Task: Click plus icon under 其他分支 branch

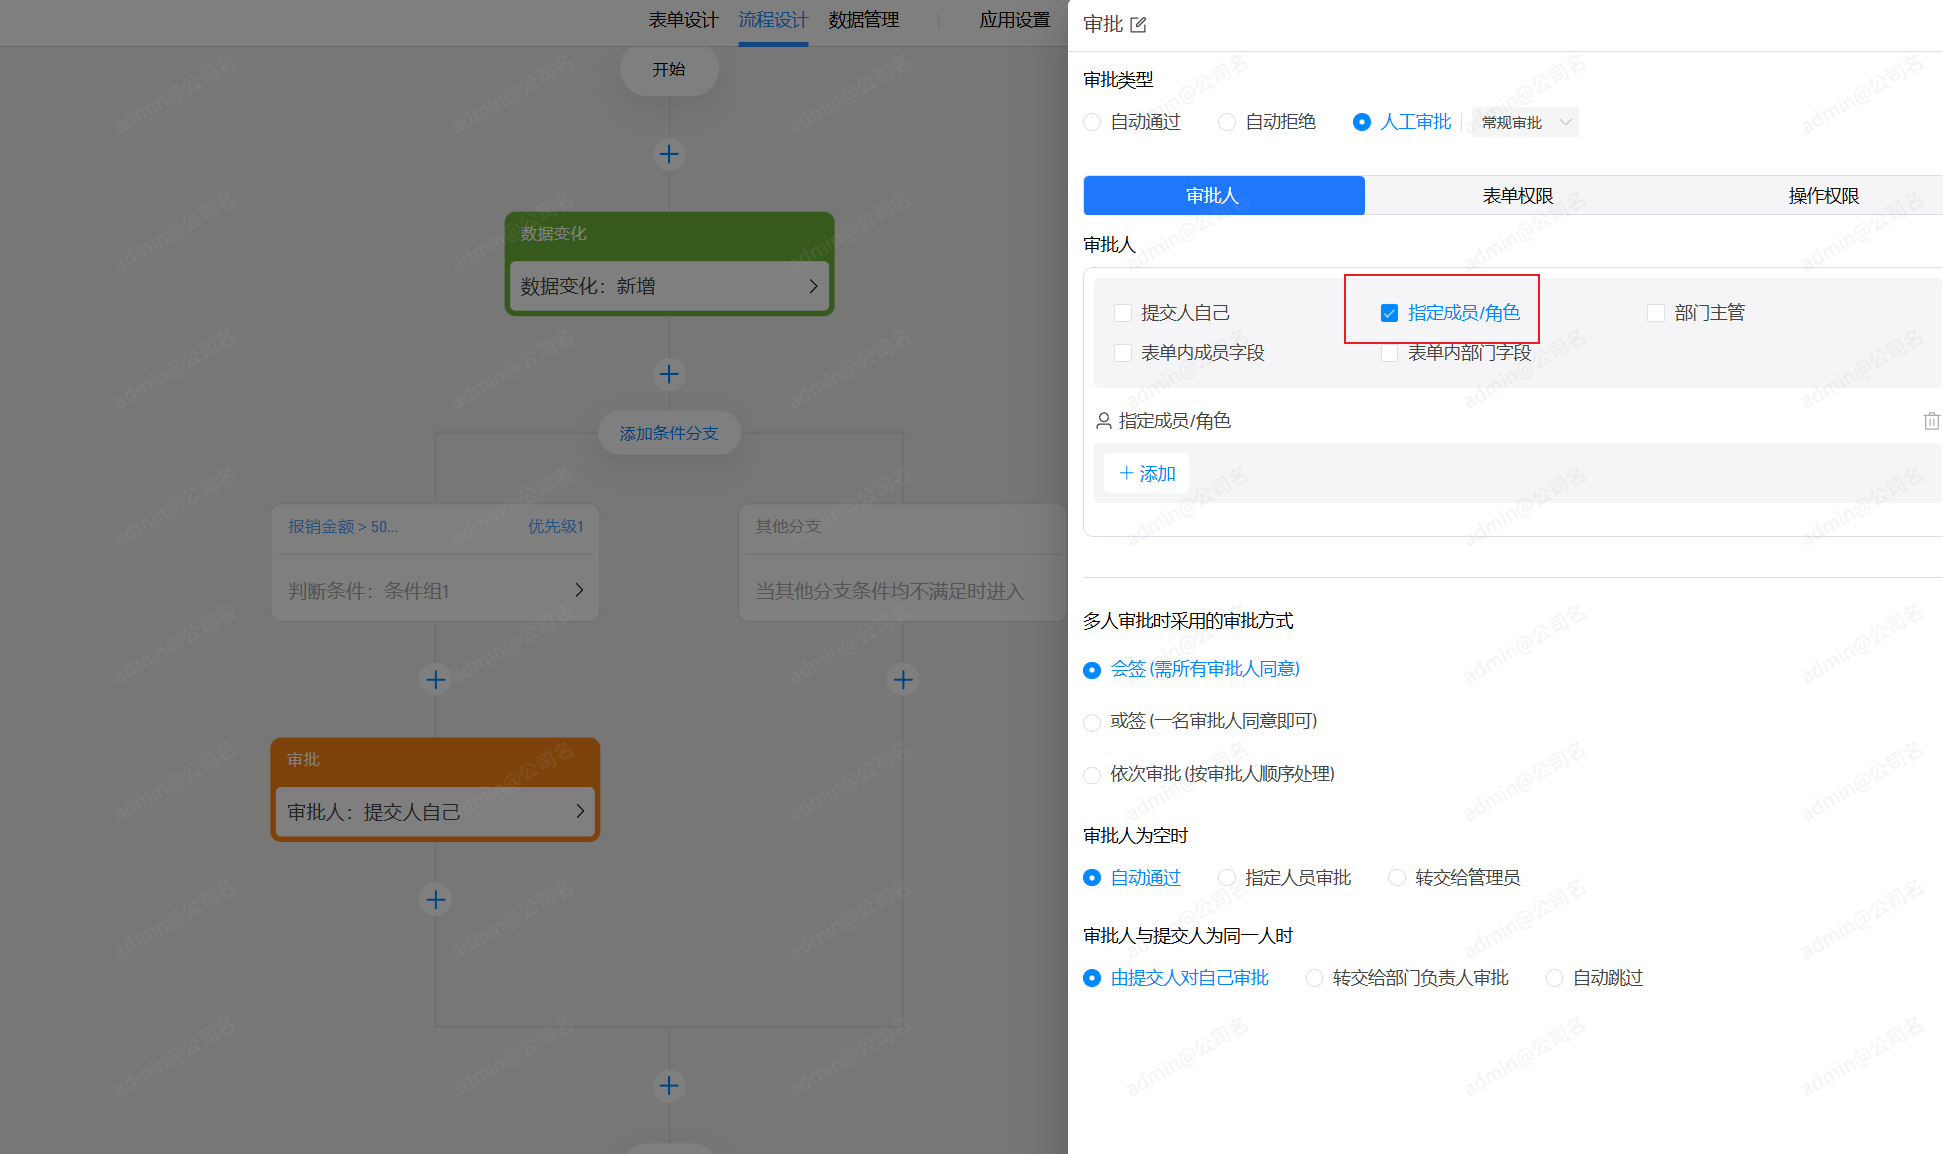Action: (903, 680)
